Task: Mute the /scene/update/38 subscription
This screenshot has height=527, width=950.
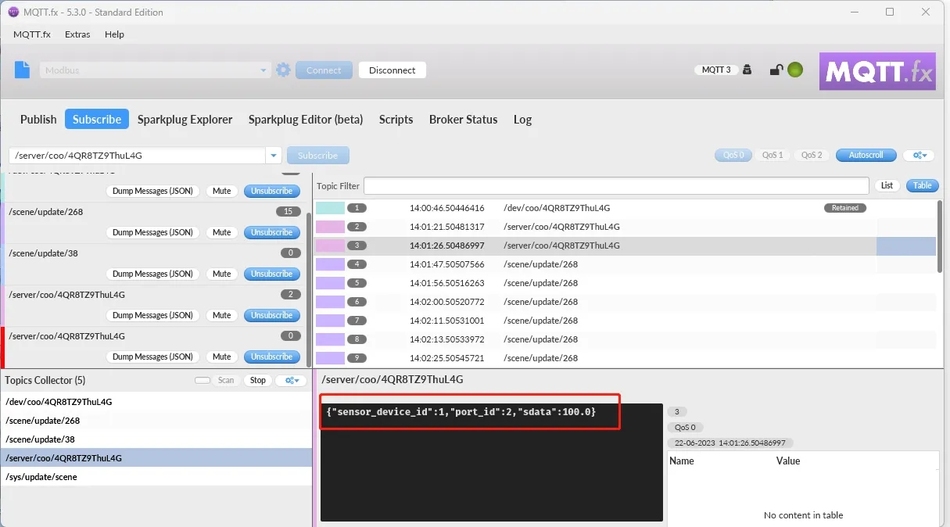Action: pyautogui.click(x=221, y=274)
